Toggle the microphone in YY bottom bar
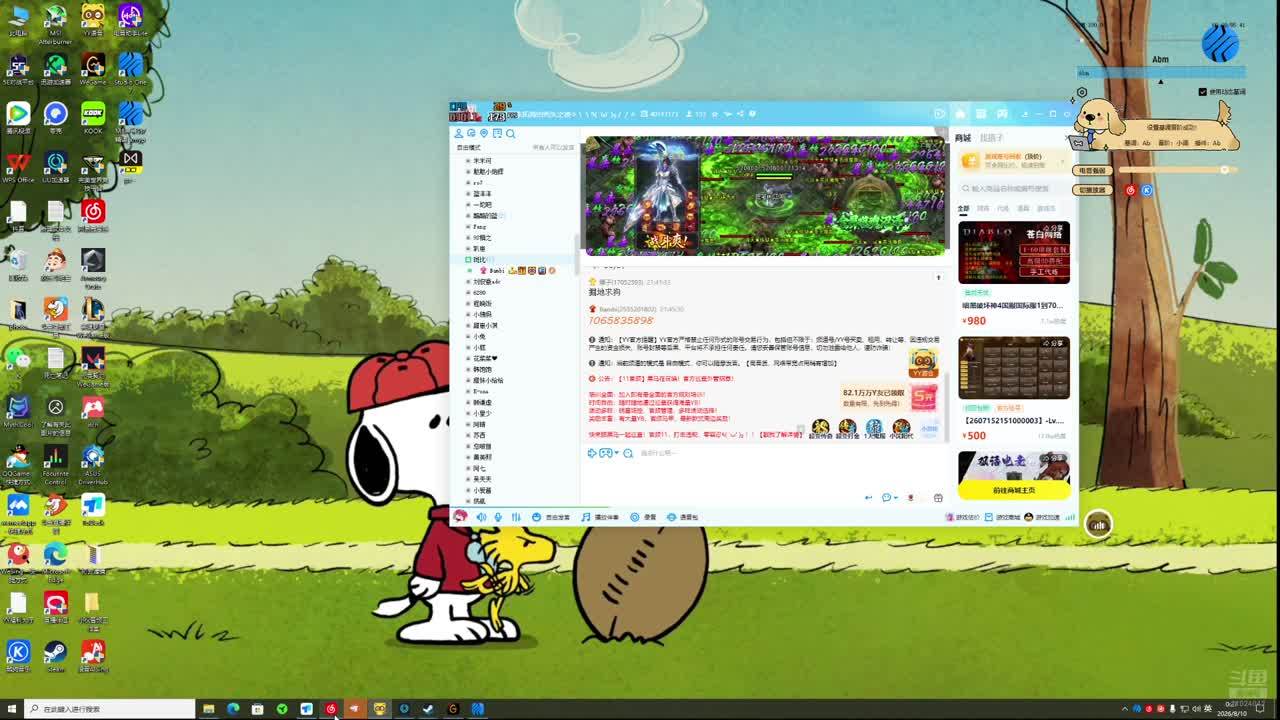The width and height of the screenshot is (1280, 720). [x=498, y=517]
